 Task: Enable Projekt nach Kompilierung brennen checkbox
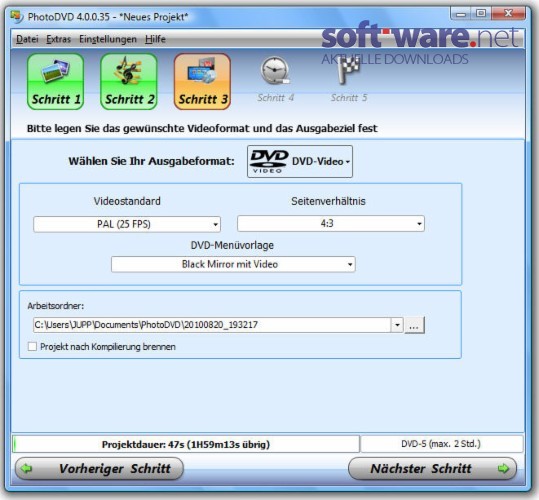[x=32, y=346]
